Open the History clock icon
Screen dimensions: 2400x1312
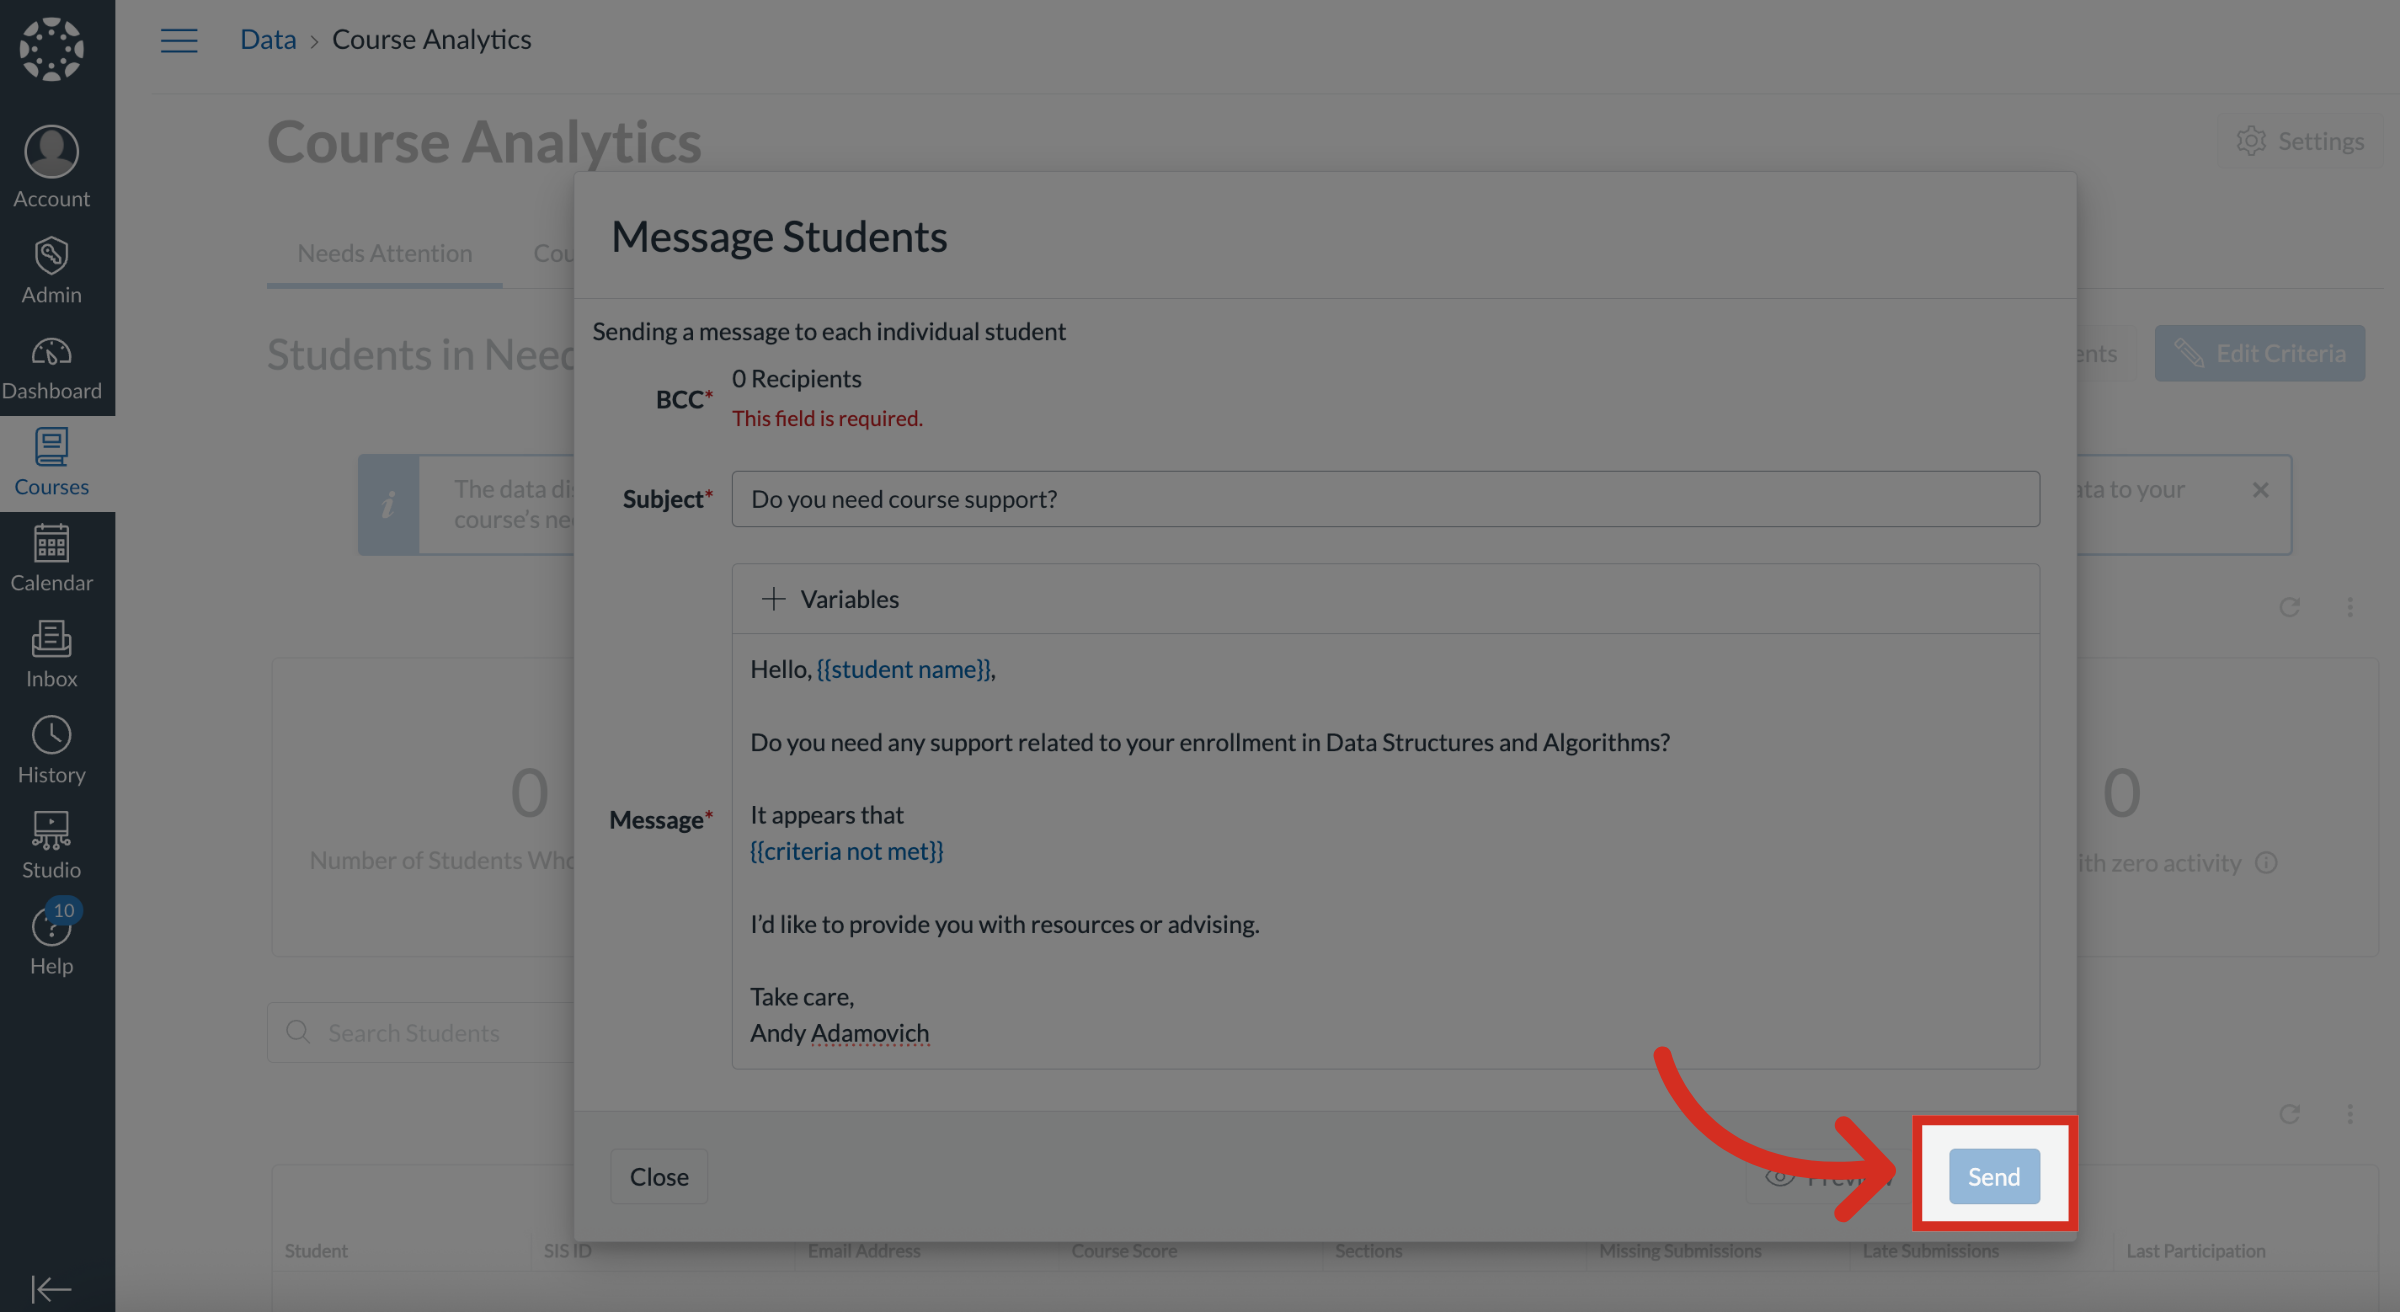(x=51, y=750)
